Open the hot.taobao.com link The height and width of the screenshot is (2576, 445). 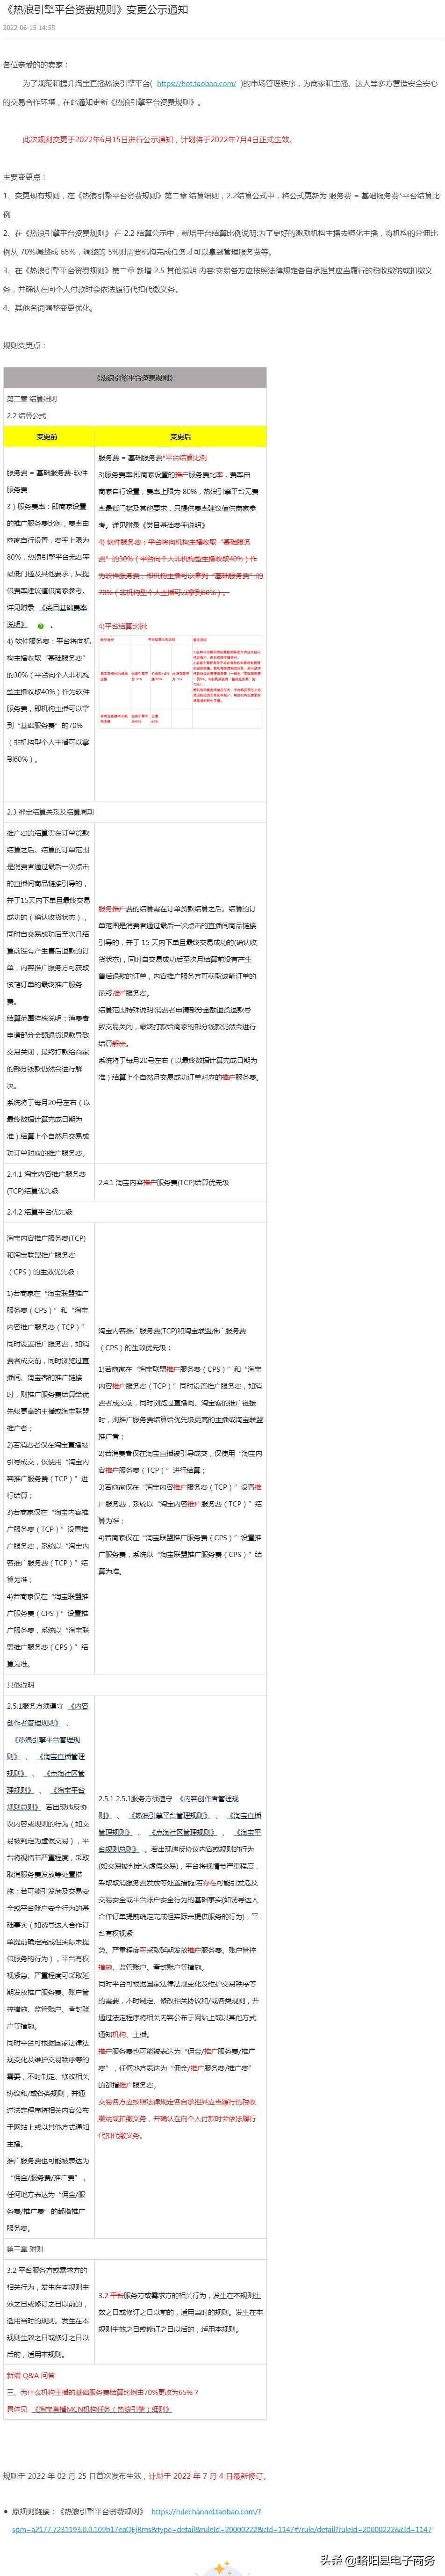[196, 84]
